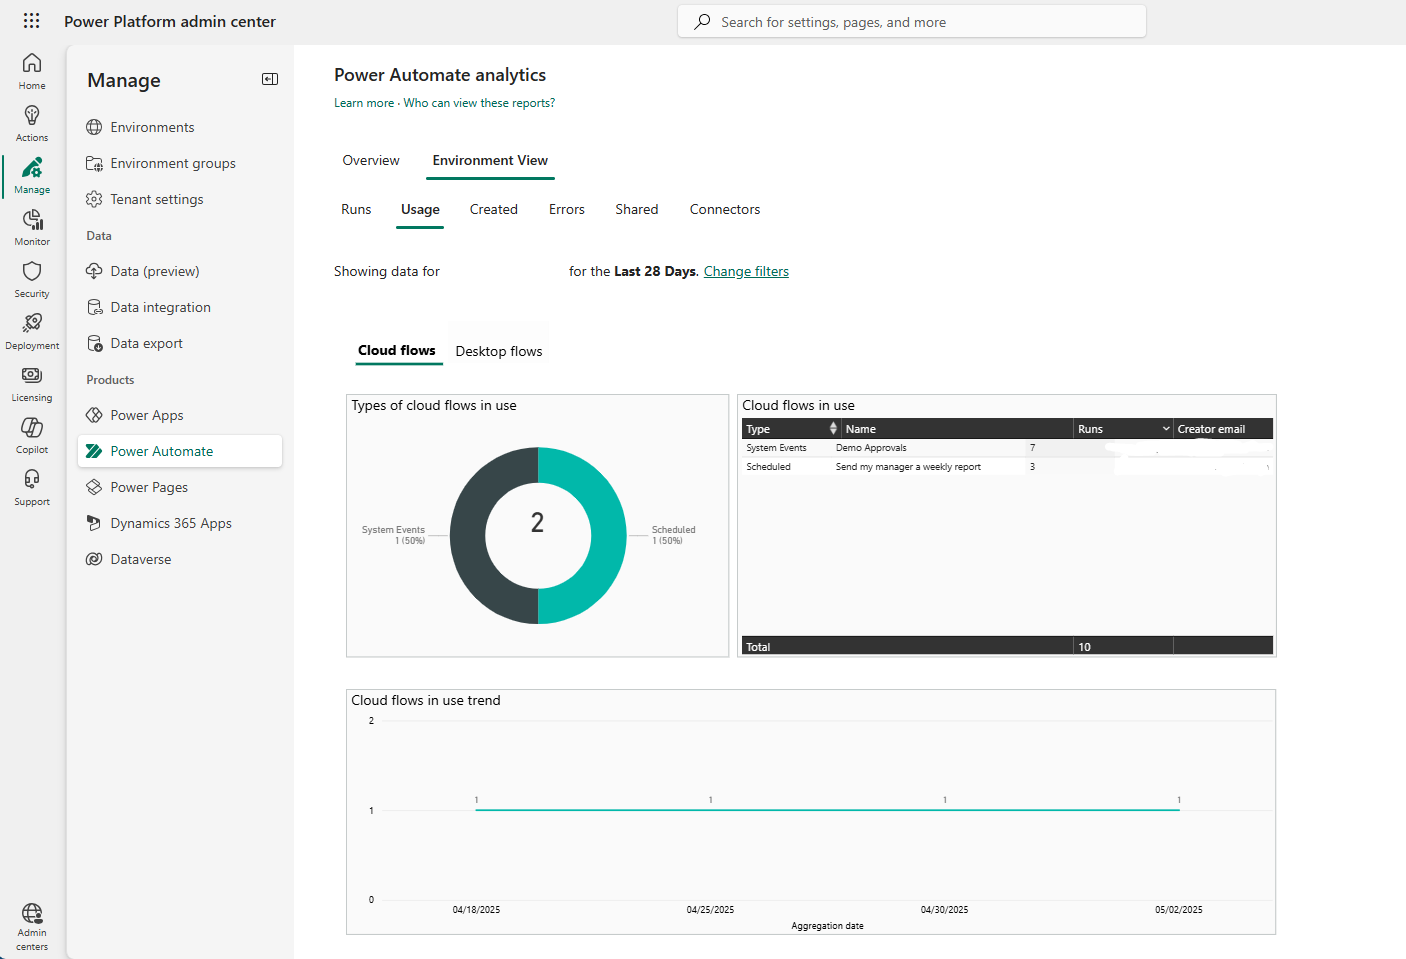This screenshot has width=1406, height=959.
Task: Click the 'Scheduled' type cell in table
Action: point(768,467)
